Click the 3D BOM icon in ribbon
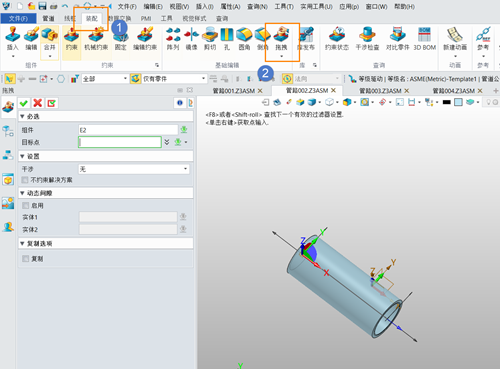The width and height of the screenshot is (500, 369). tap(424, 35)
